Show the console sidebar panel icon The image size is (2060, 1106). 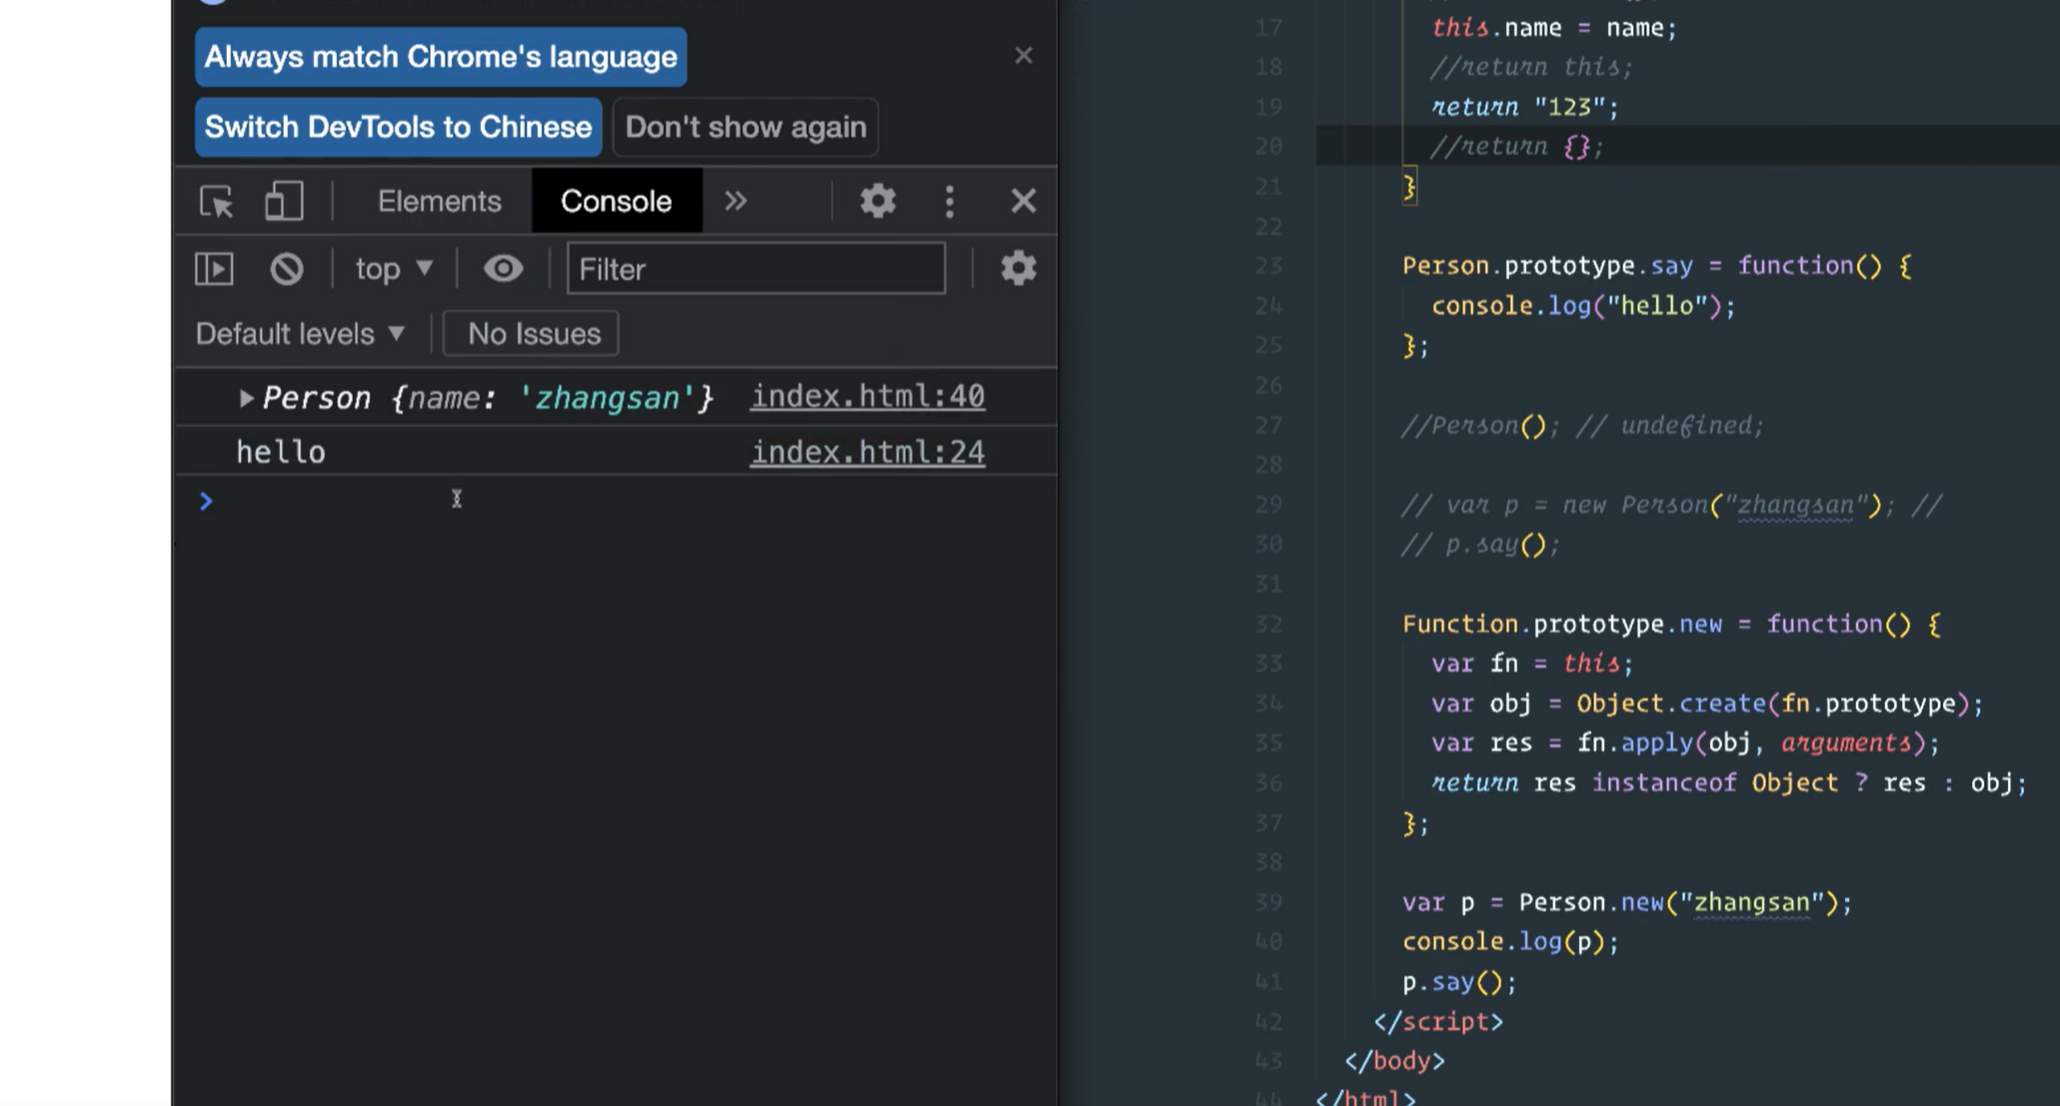[214, 269]
